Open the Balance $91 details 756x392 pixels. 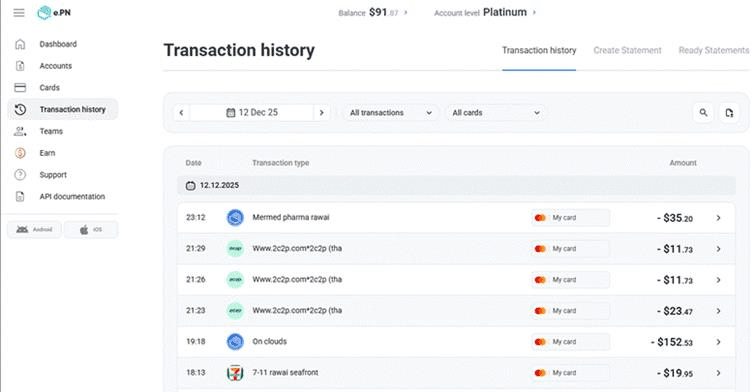(373, 13)
